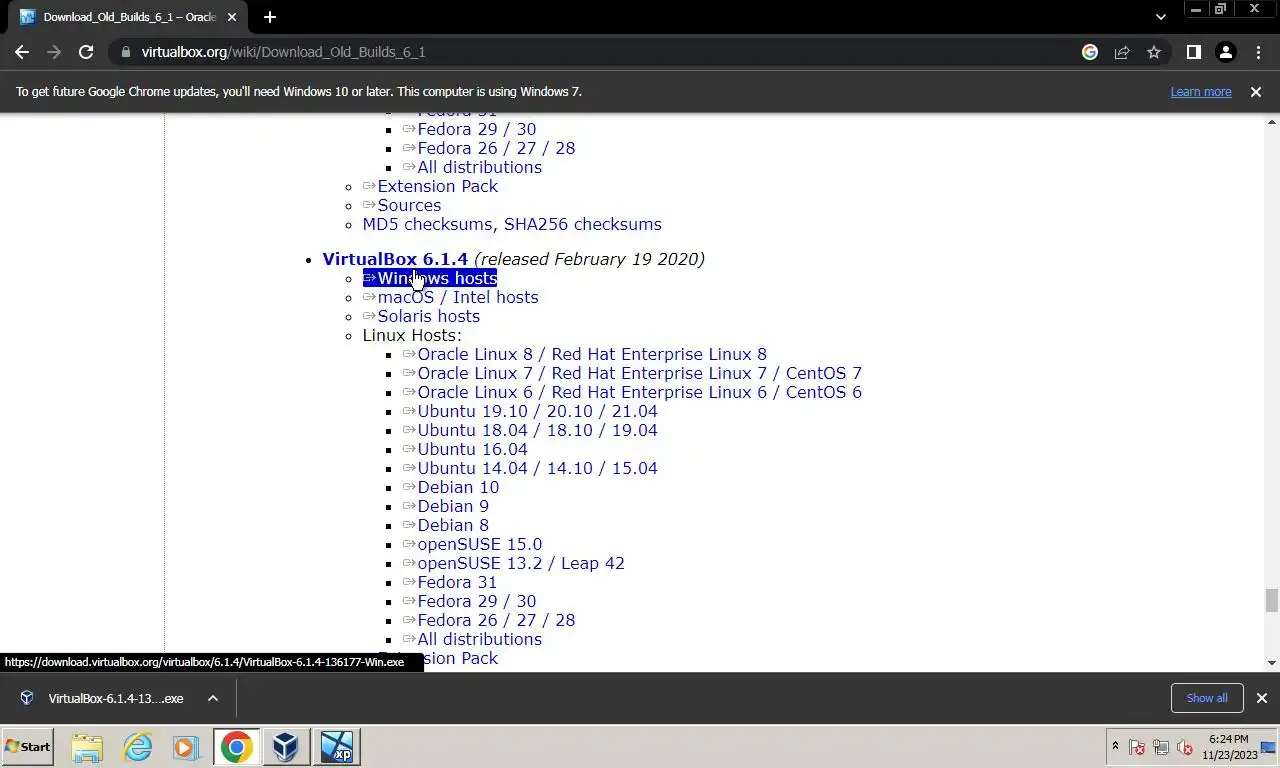Dismiss the Chrome update notification bar
This screenshot has height=768, width=1280.
click(1256, 91)
